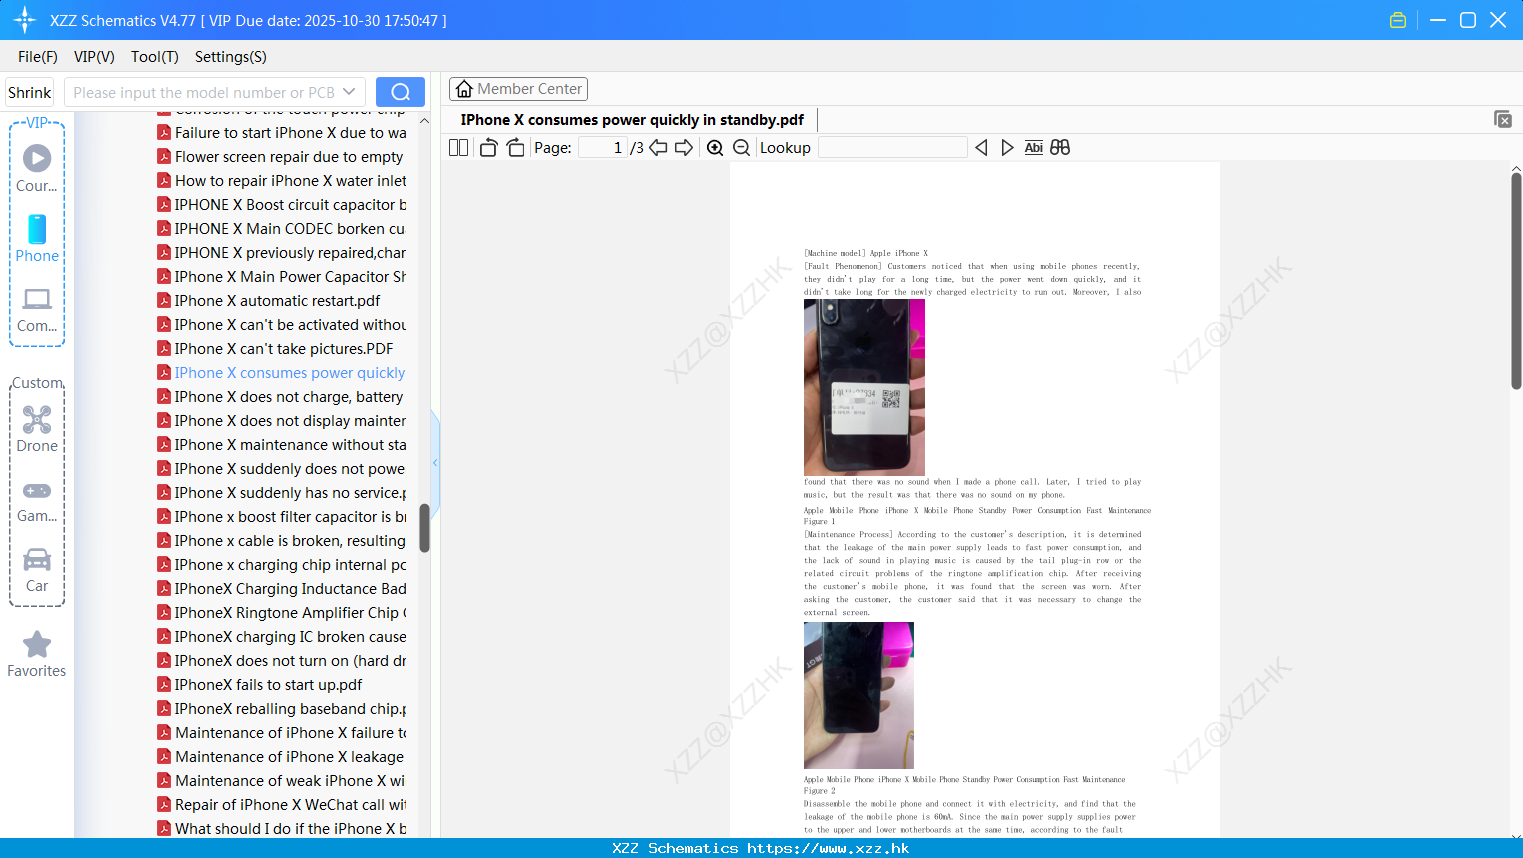Screen dimensions: 1523x858
Task: Find previous lookup match
Action: 981,147
